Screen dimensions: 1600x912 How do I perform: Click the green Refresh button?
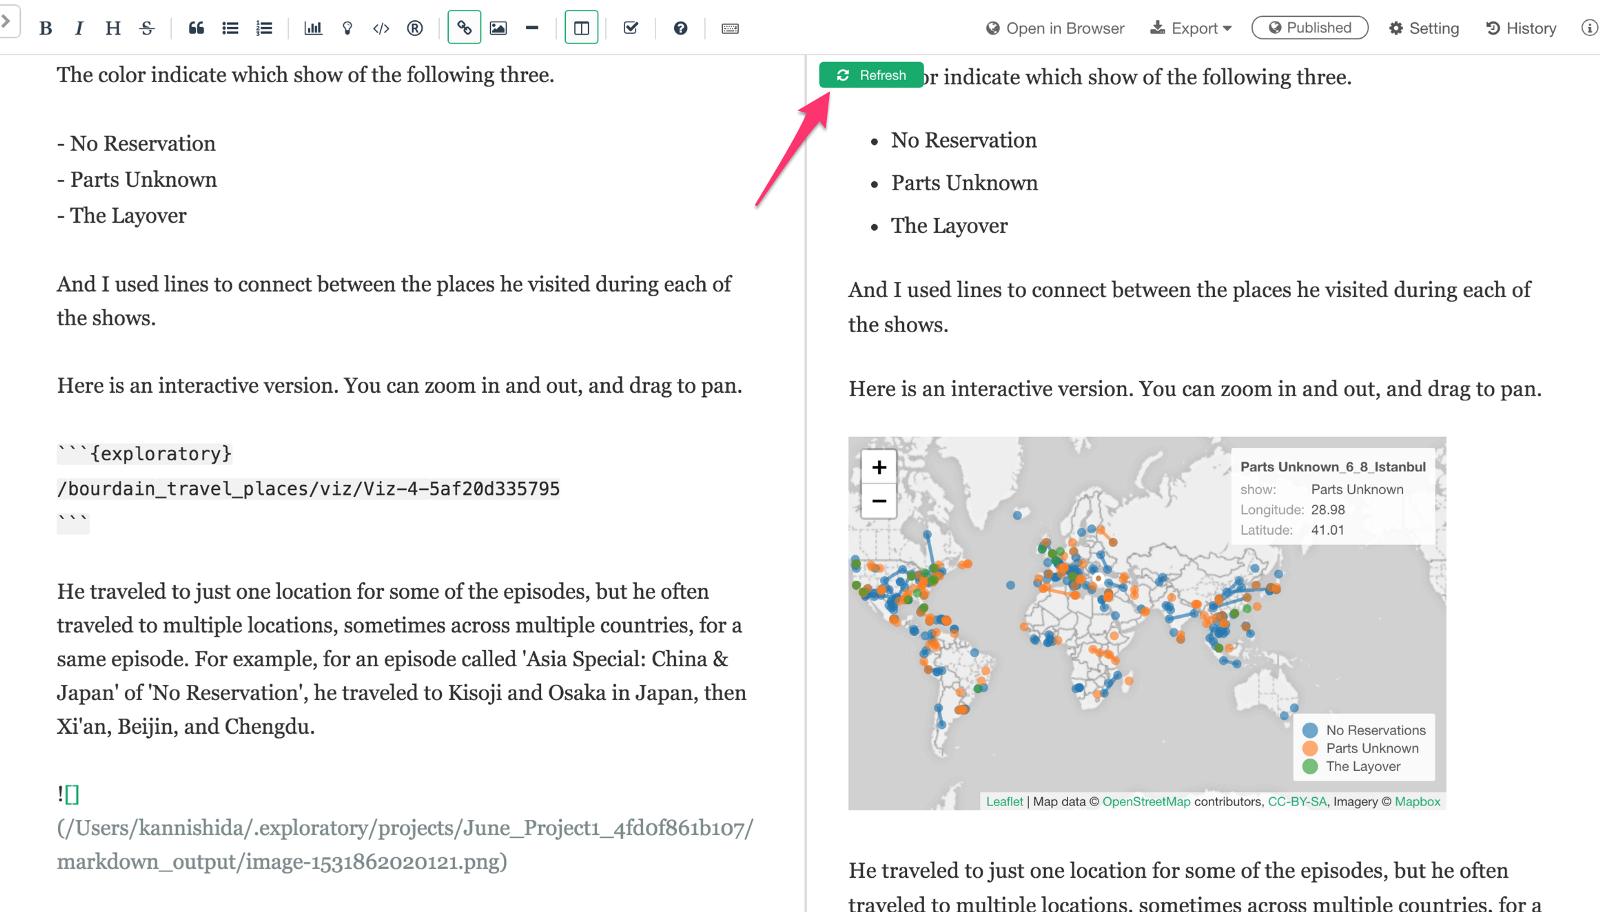(x=871, y=75)
